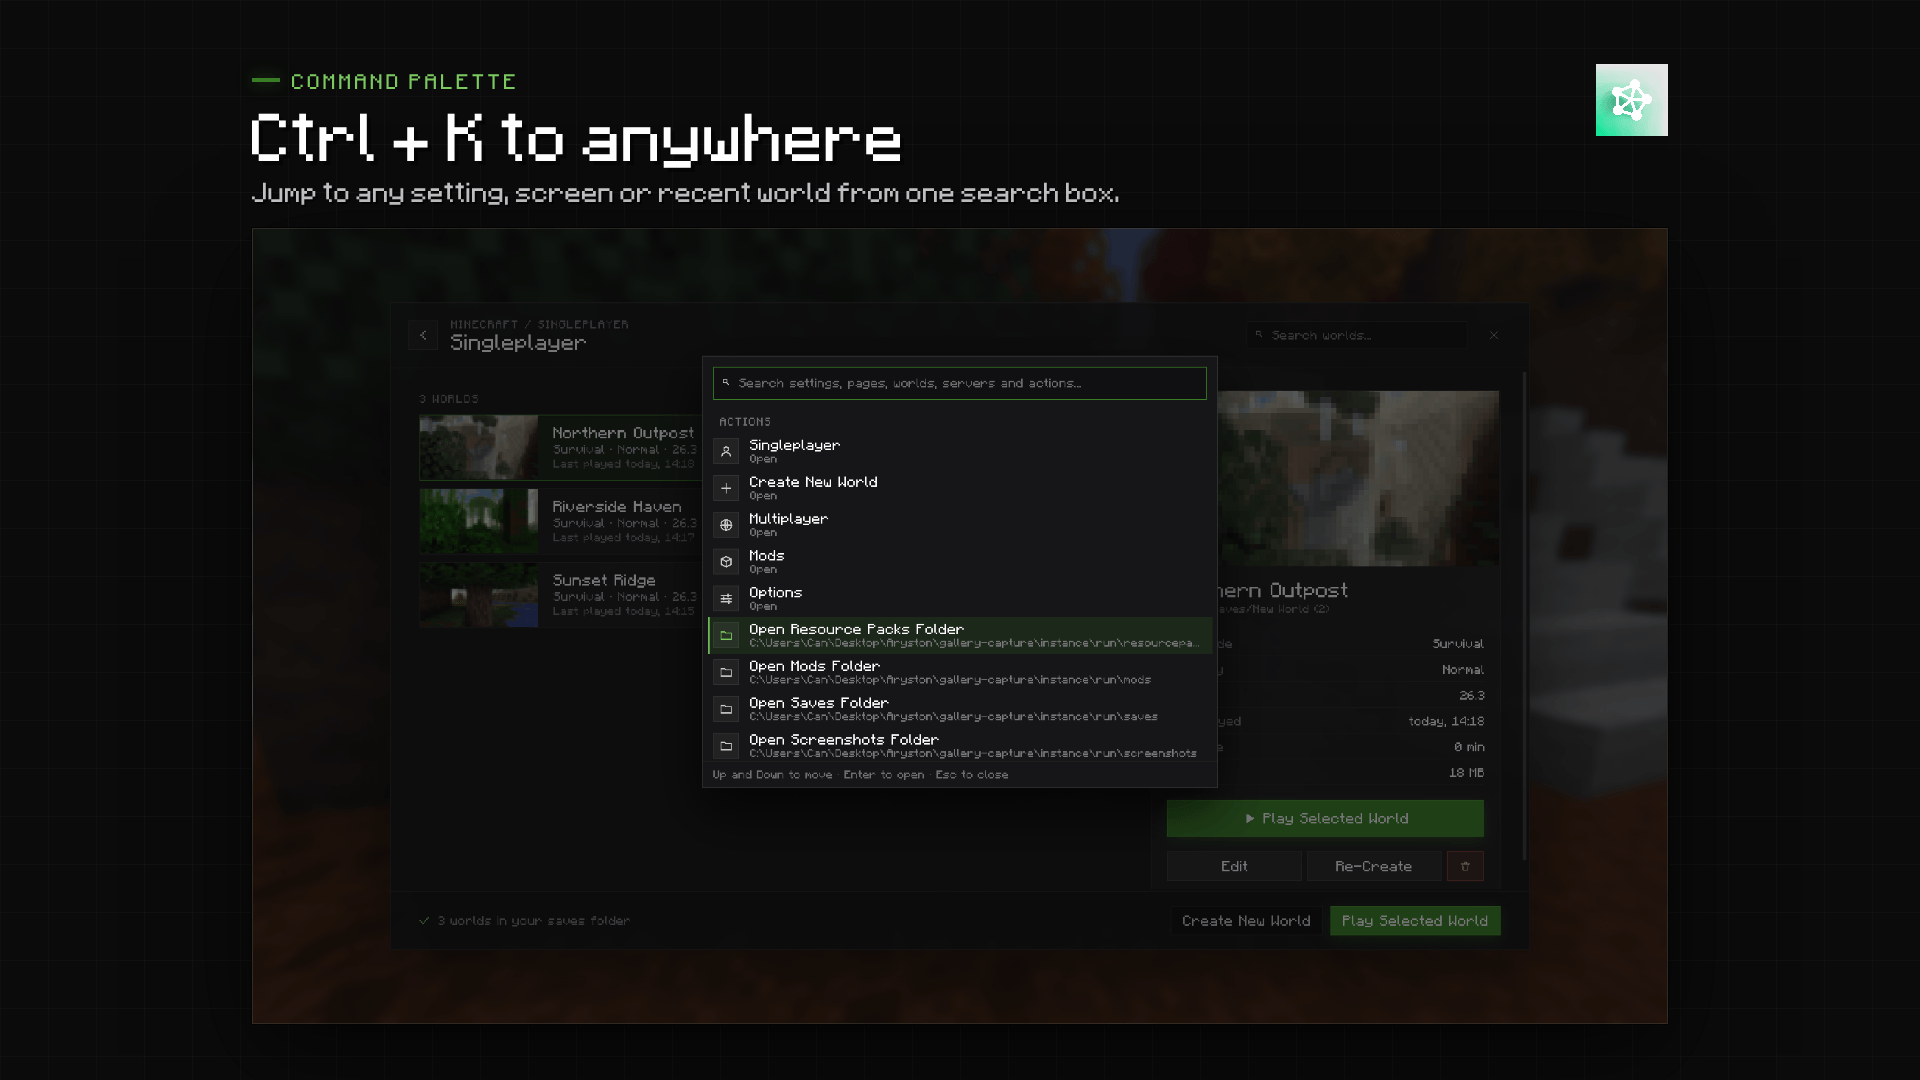Click the Open Saves Folder folder icon
Image resolution: width=1920 pixels, height=1080 pixels.
726,710
